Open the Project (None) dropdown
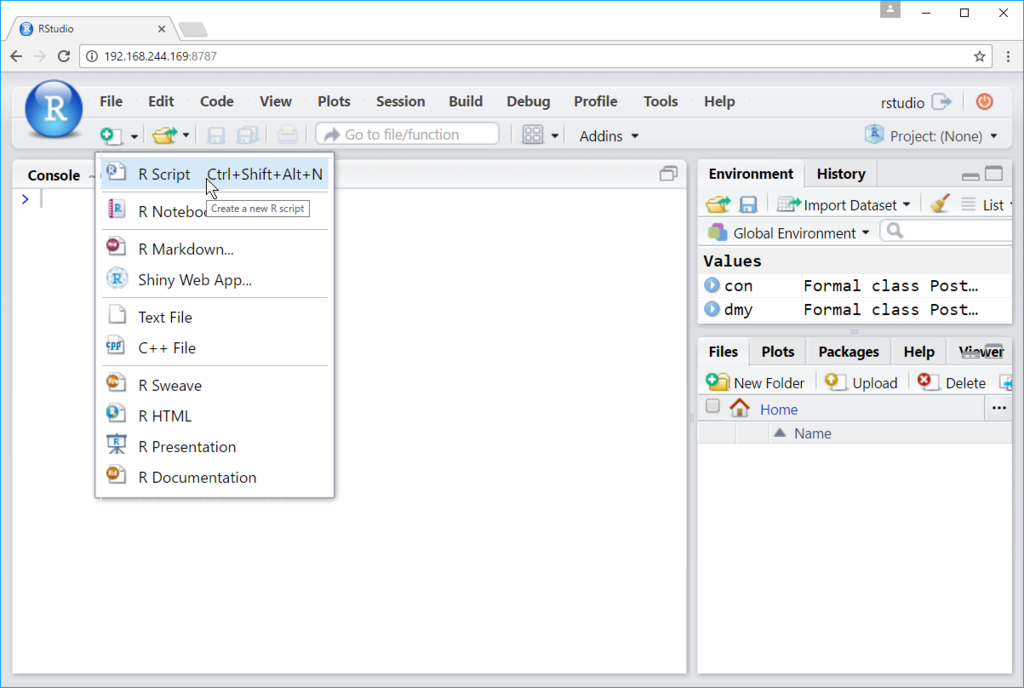The image size is (1024, 688). click(931, 136)
